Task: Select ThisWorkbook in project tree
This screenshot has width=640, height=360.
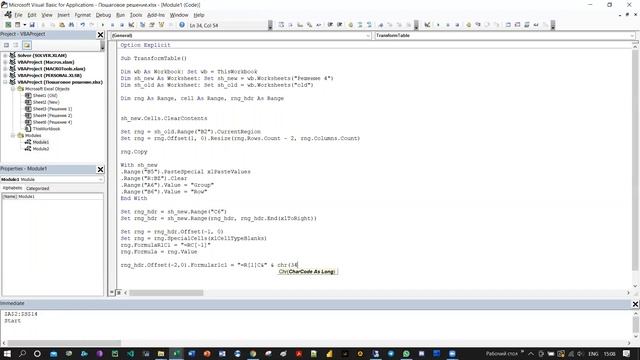Action: 46,129
